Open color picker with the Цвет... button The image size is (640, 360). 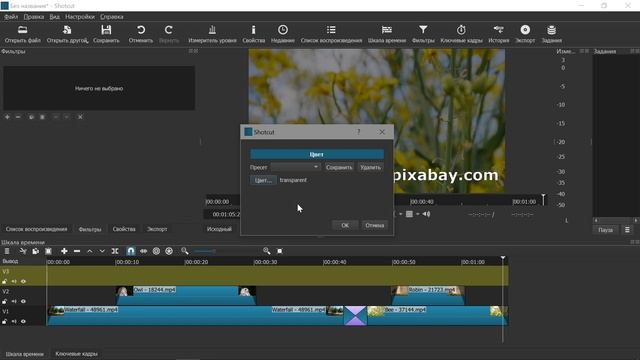(263, 180)
